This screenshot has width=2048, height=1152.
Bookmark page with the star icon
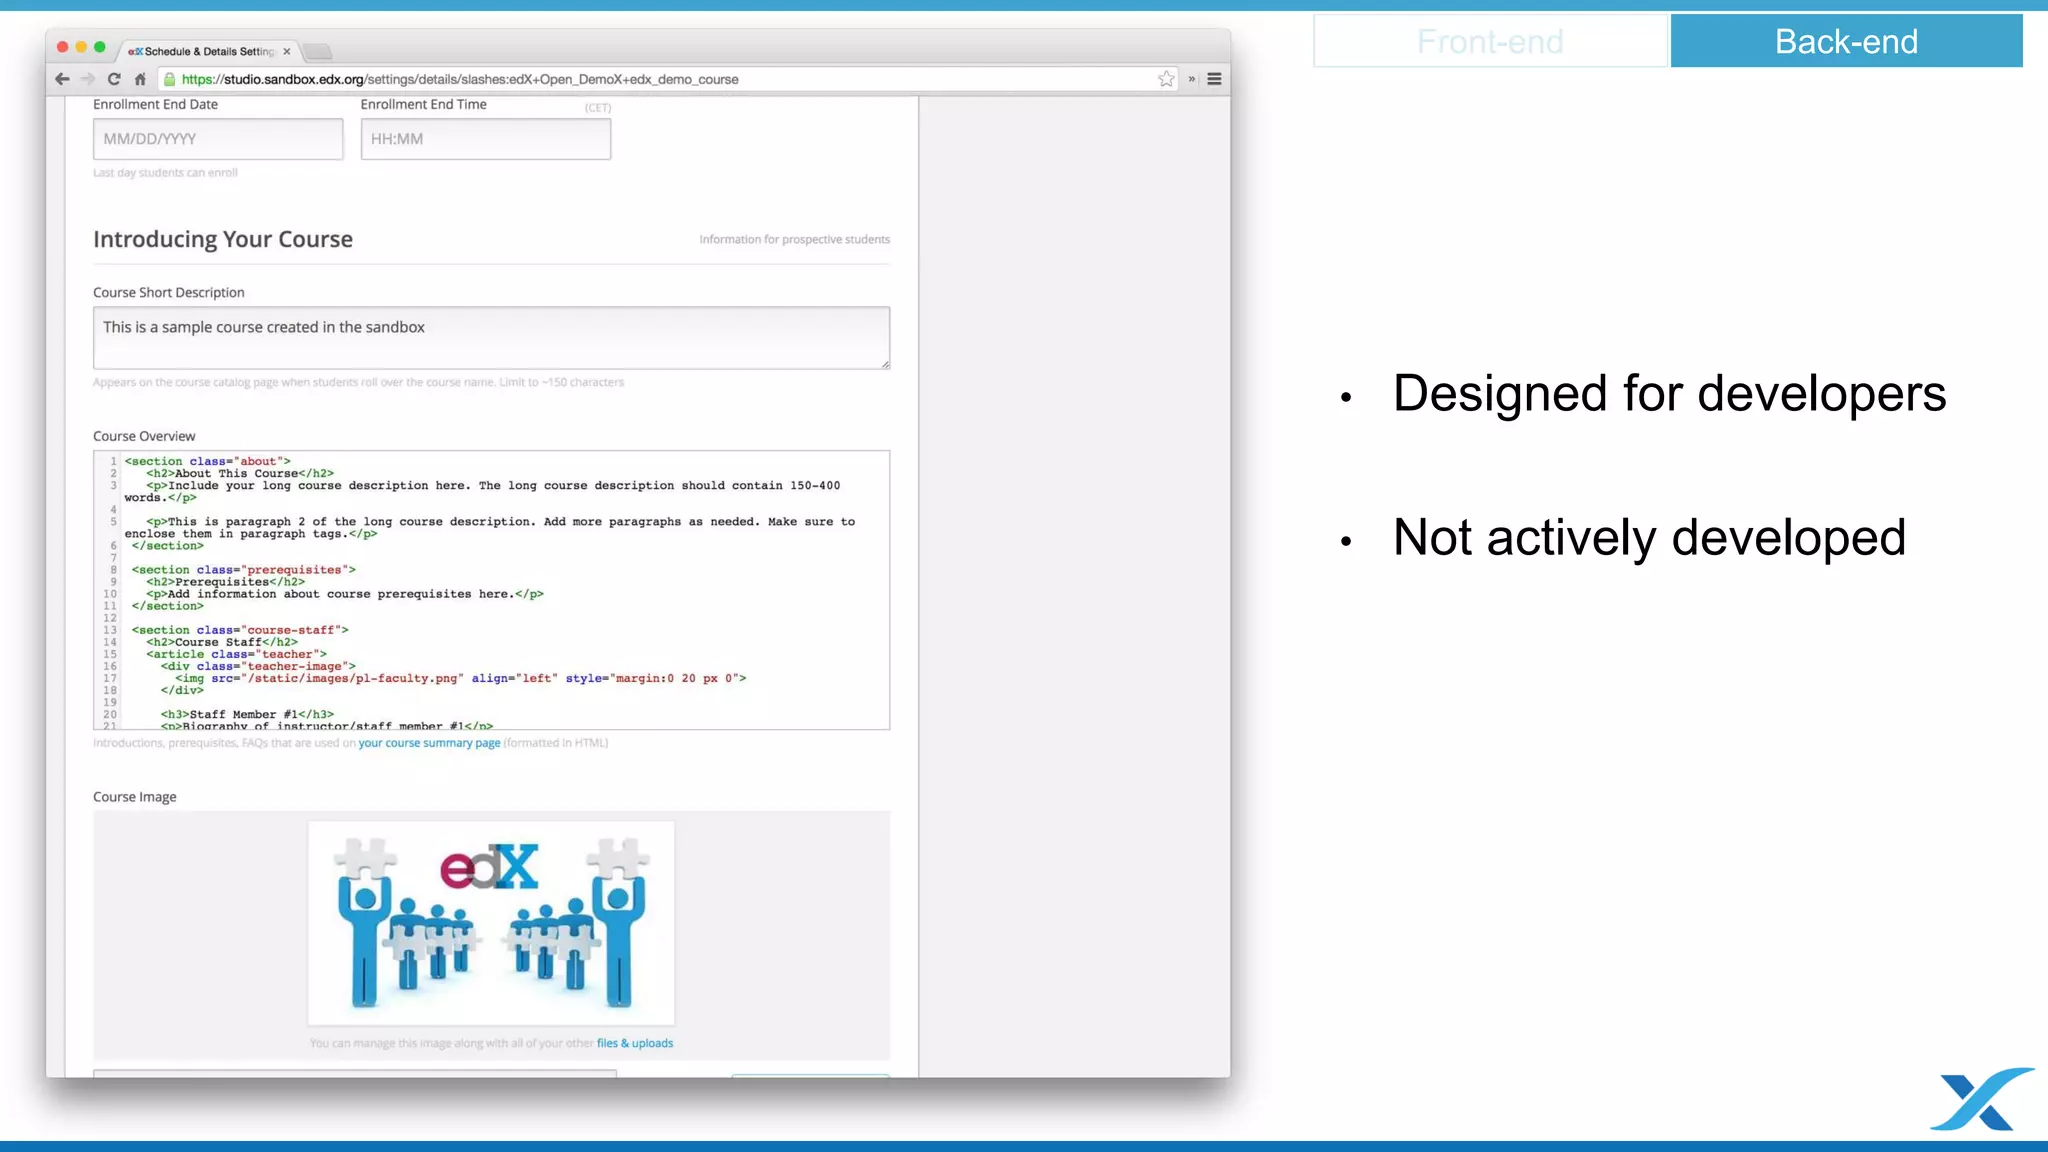pos(1166,79)
